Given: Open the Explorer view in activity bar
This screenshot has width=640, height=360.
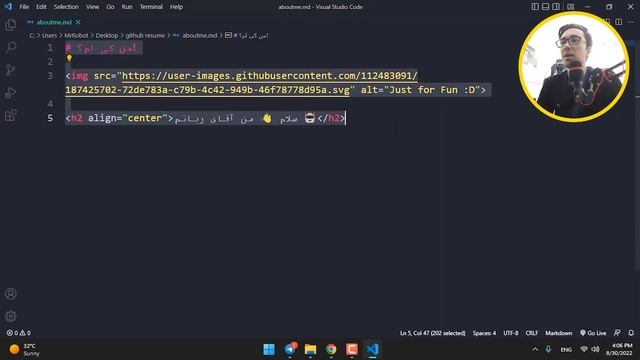Looking at the screenshot, I should (11, 25).
